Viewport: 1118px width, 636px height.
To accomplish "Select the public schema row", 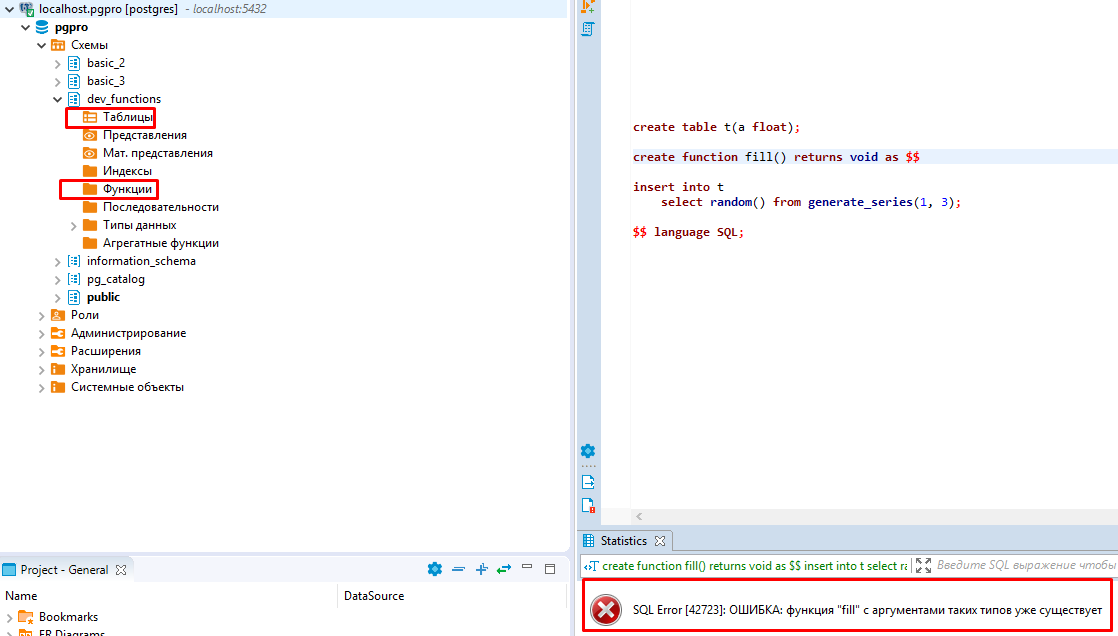I will tap(103, 297).
